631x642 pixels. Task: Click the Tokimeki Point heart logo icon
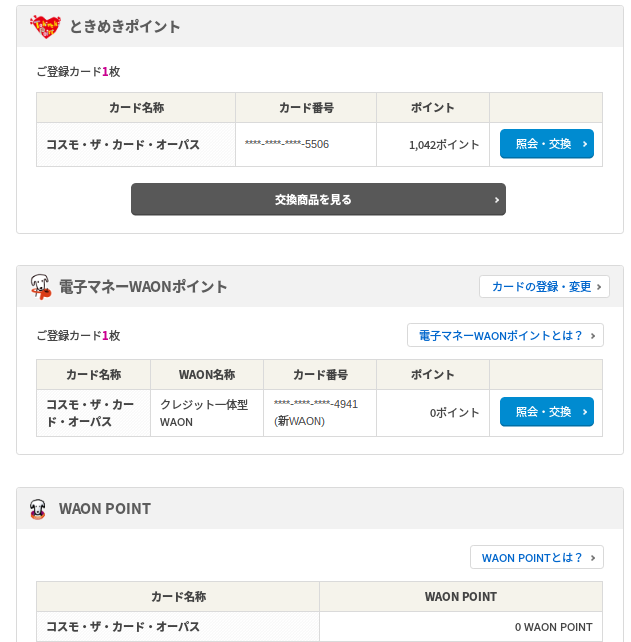tap(45, 27)
